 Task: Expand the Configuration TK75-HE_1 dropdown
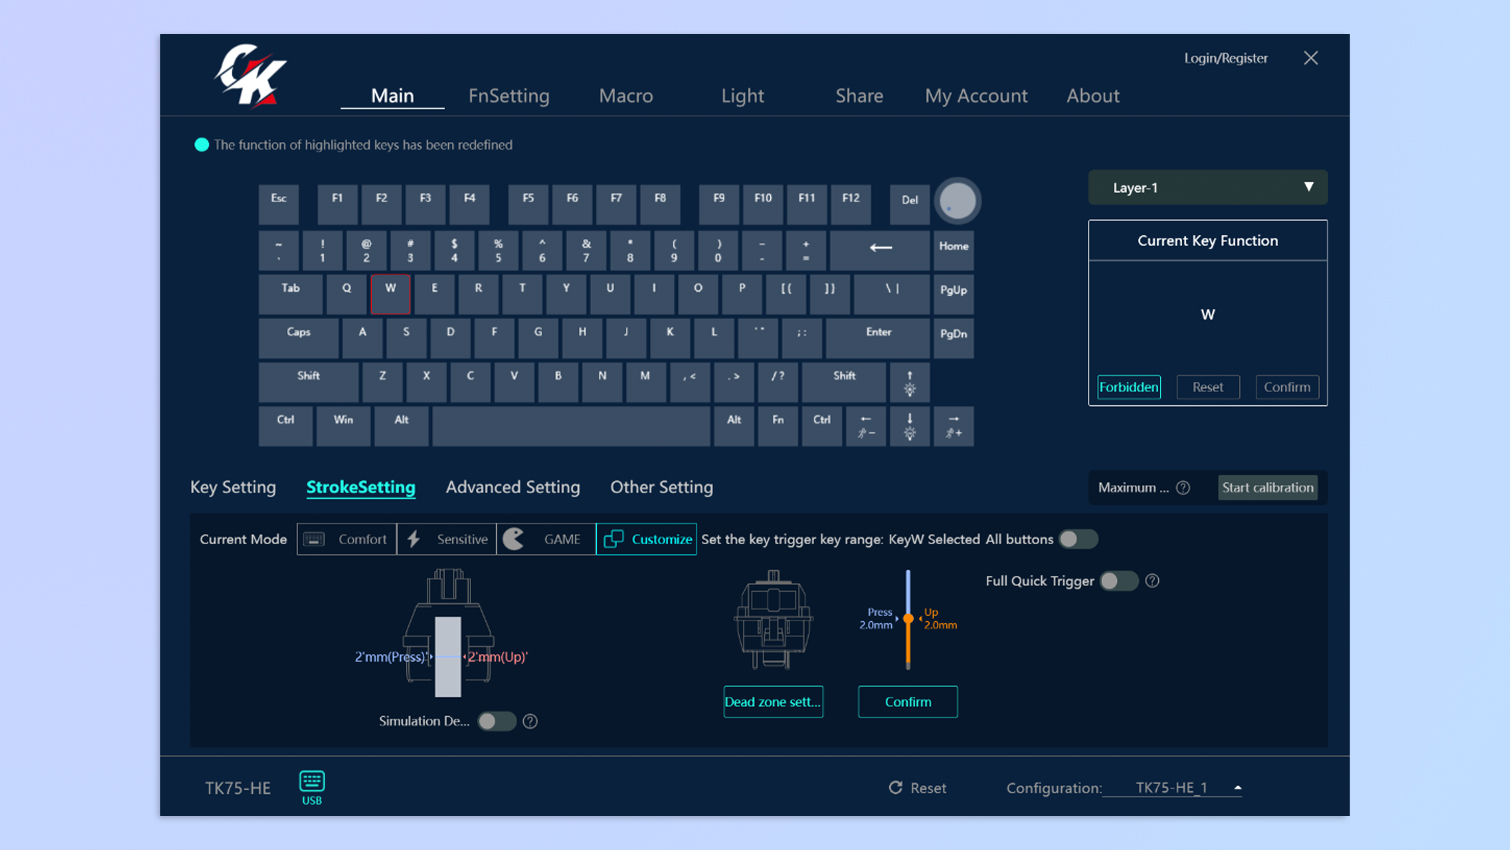1237,788
